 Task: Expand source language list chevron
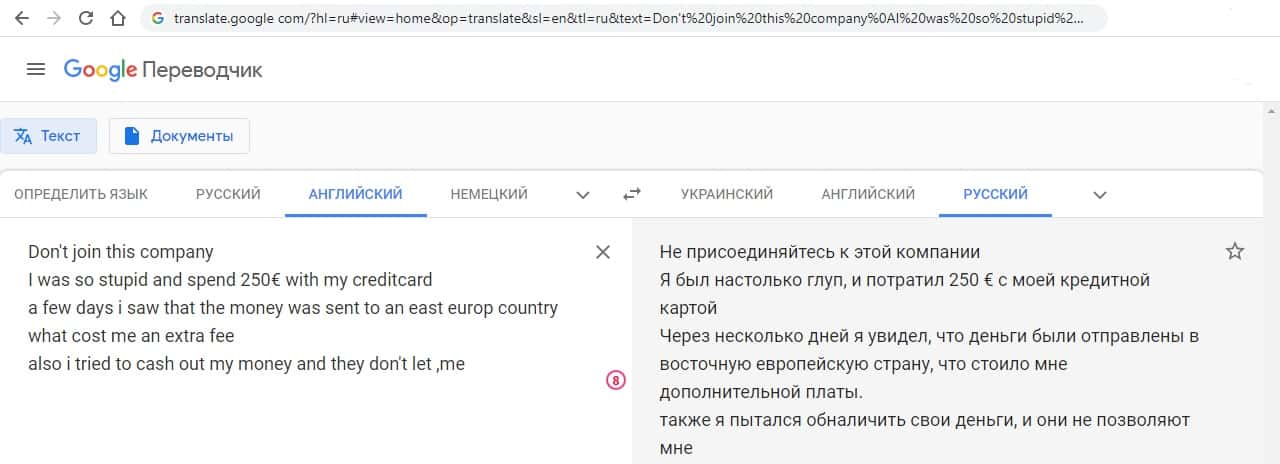click(x=583, y=195)
